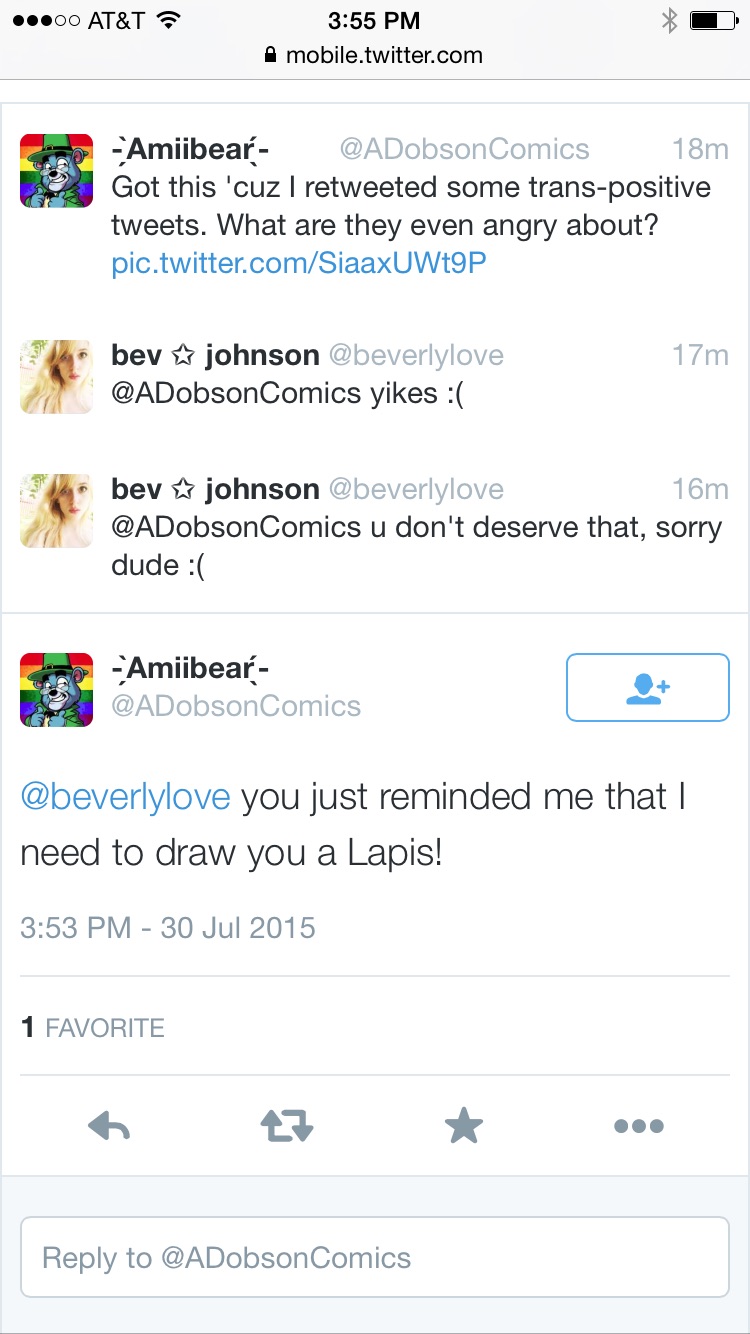
Task: Open bev johnson's avatar on the yikes reply
Action: click(x=57, y=376)
